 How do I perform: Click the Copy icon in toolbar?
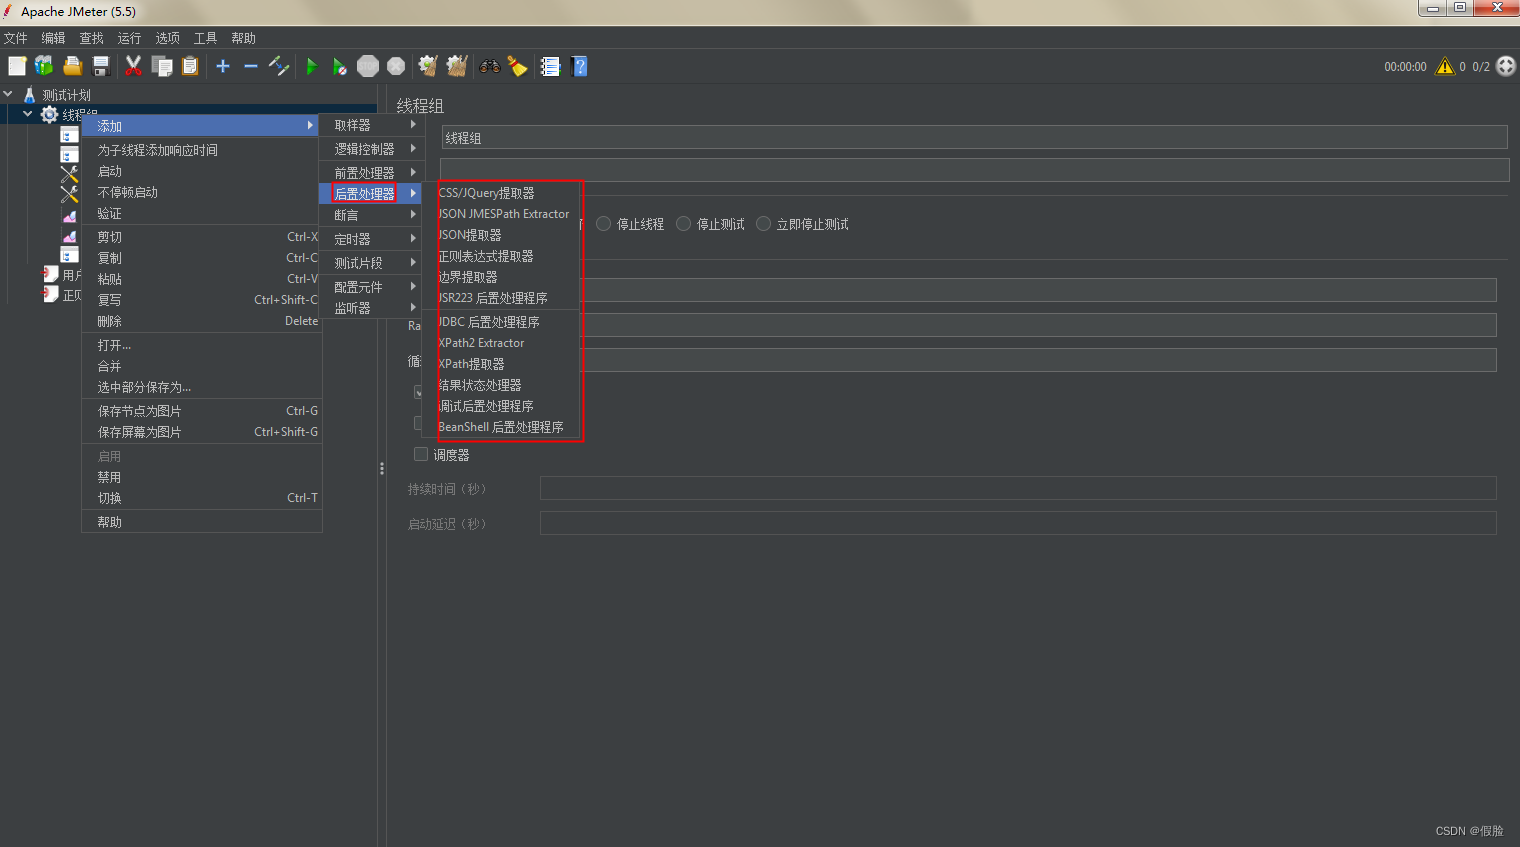161,66
